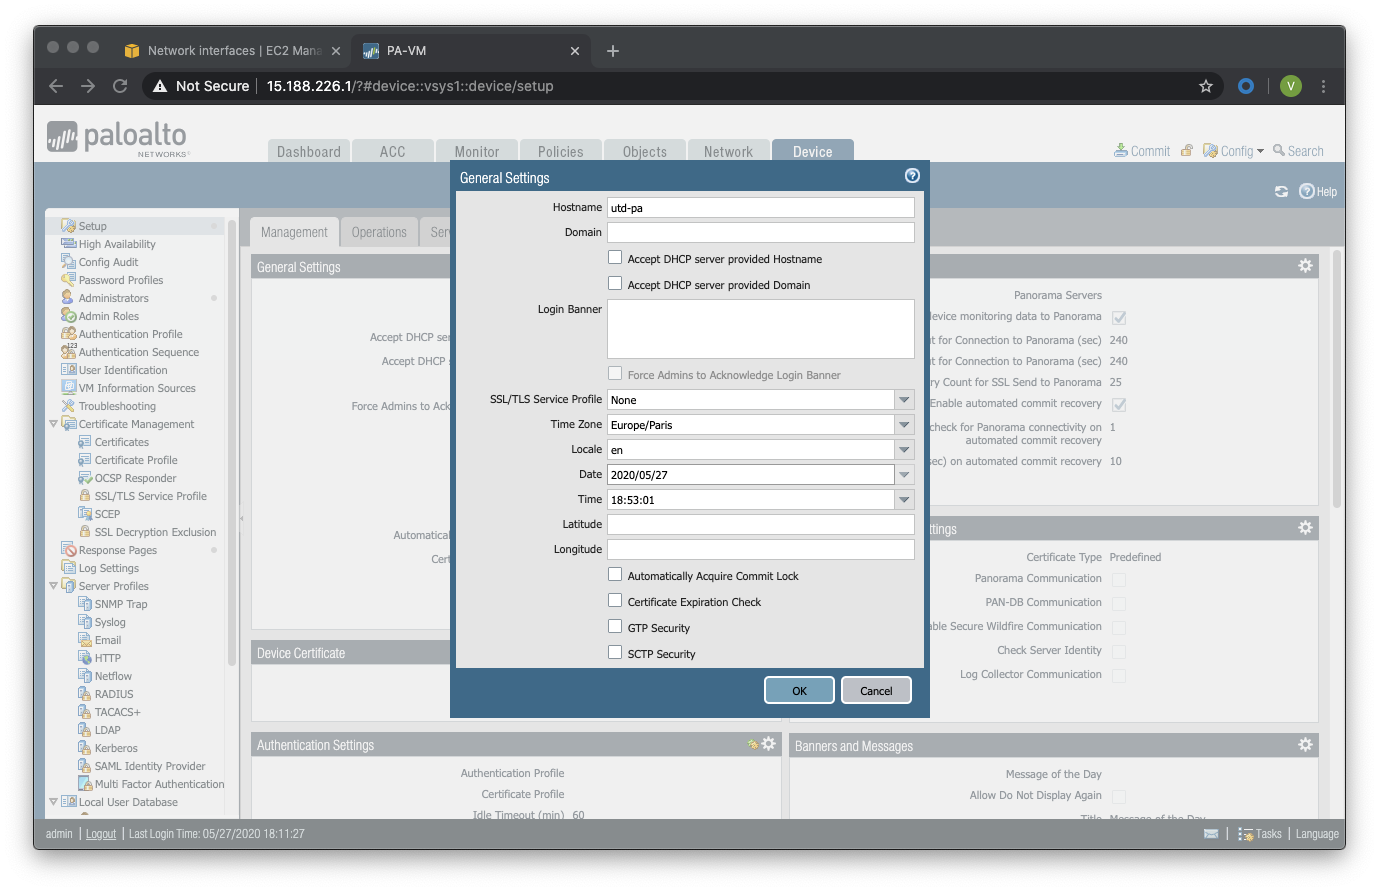The image size is (1379, 891).
Task: Open Administrators in the sidebar
Action: [x=113, y=298]
